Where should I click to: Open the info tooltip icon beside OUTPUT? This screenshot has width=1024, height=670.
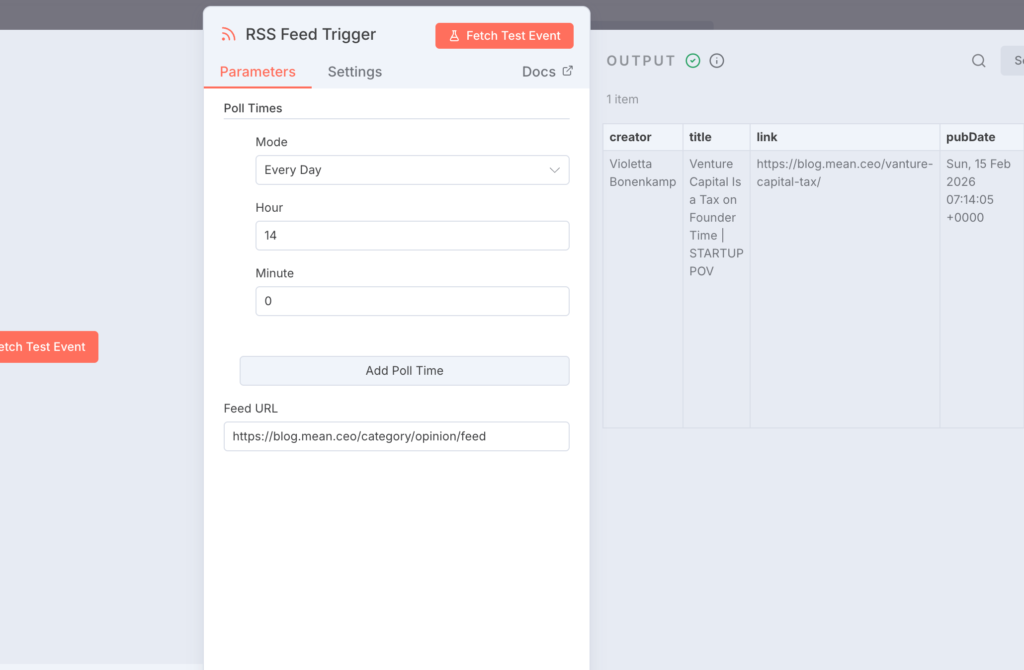(x=717, y=60)
